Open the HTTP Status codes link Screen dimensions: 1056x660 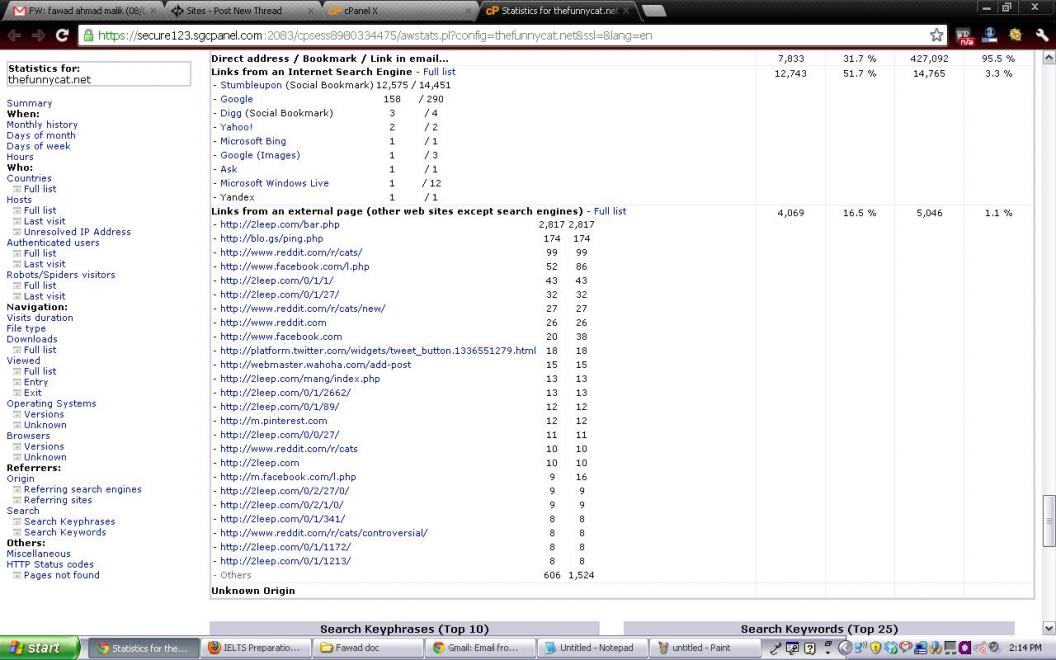50,564
